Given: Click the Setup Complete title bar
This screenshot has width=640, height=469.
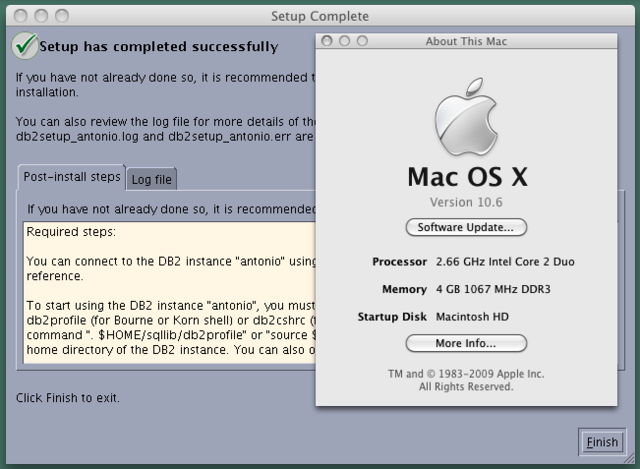Looking at the screenshot, I should [x=320, y=16].
